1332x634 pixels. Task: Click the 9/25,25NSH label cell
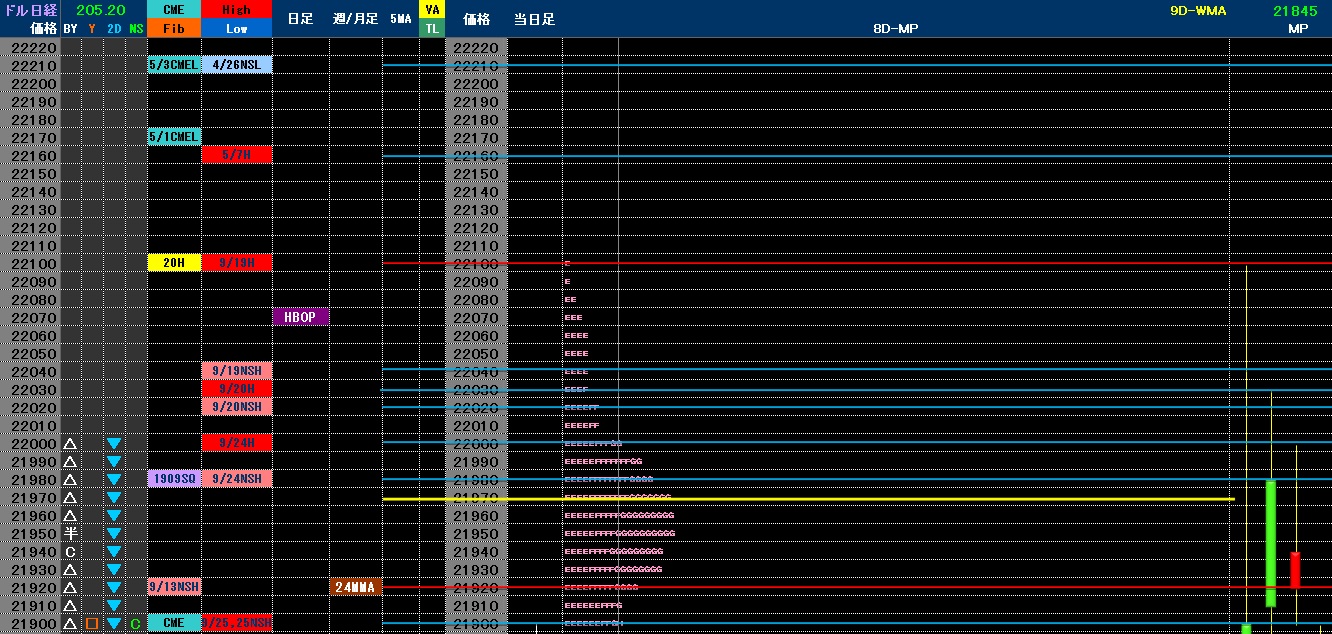236,623
